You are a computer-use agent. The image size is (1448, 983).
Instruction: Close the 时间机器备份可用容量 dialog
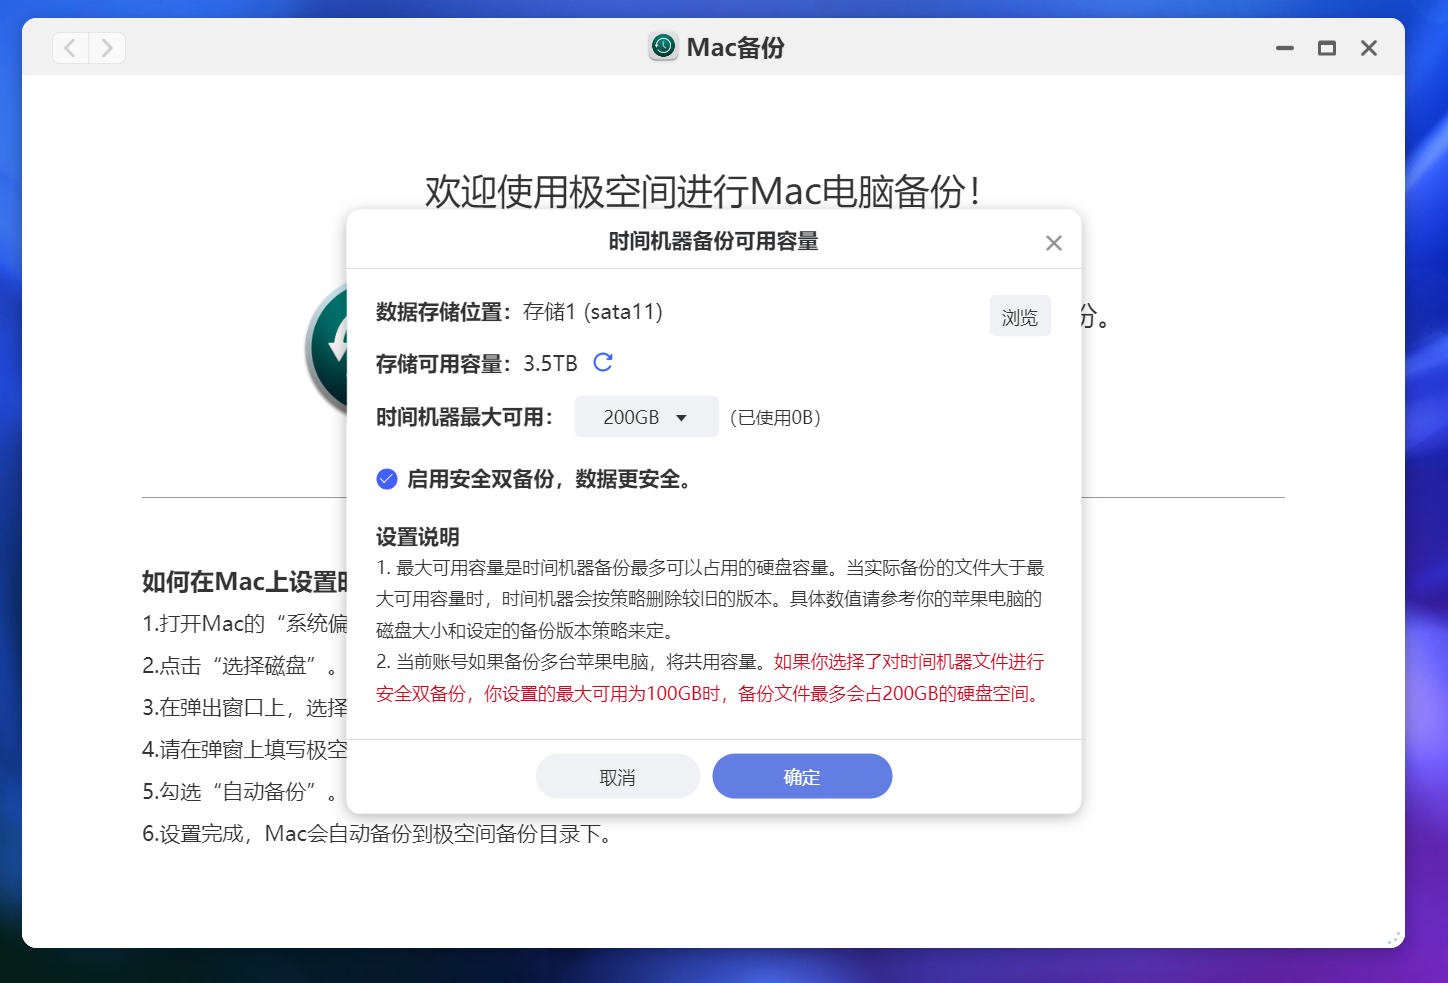coord(1053,243)
